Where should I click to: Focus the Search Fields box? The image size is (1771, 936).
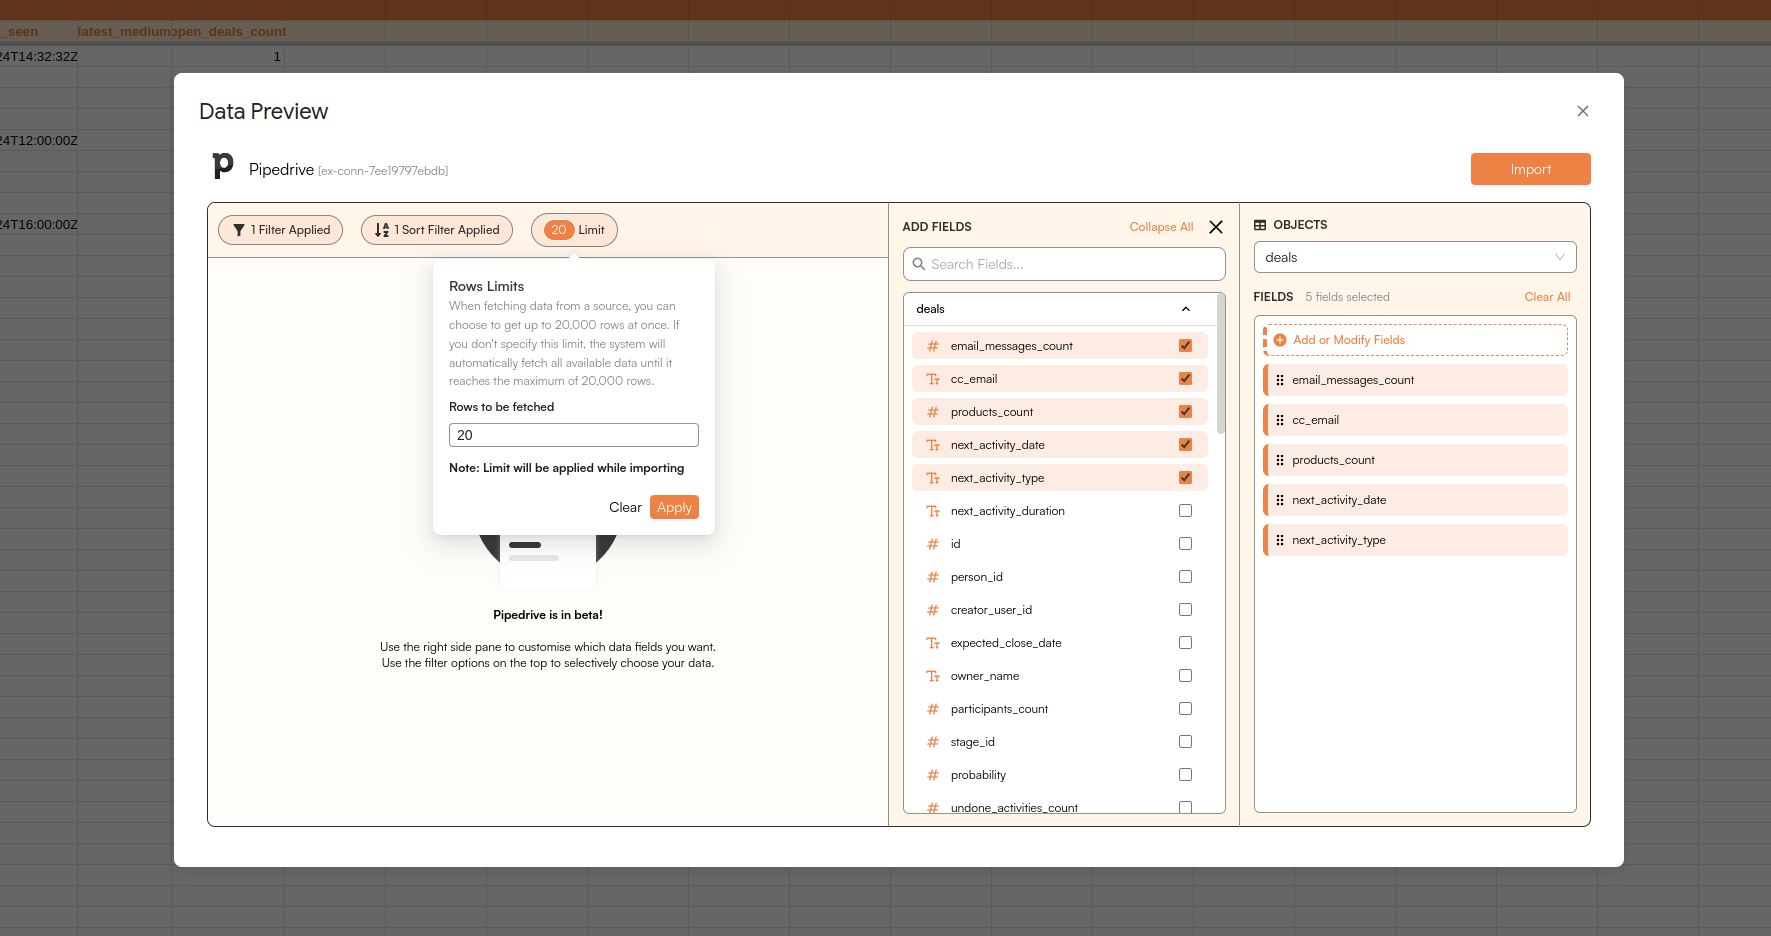point(1064,264)
